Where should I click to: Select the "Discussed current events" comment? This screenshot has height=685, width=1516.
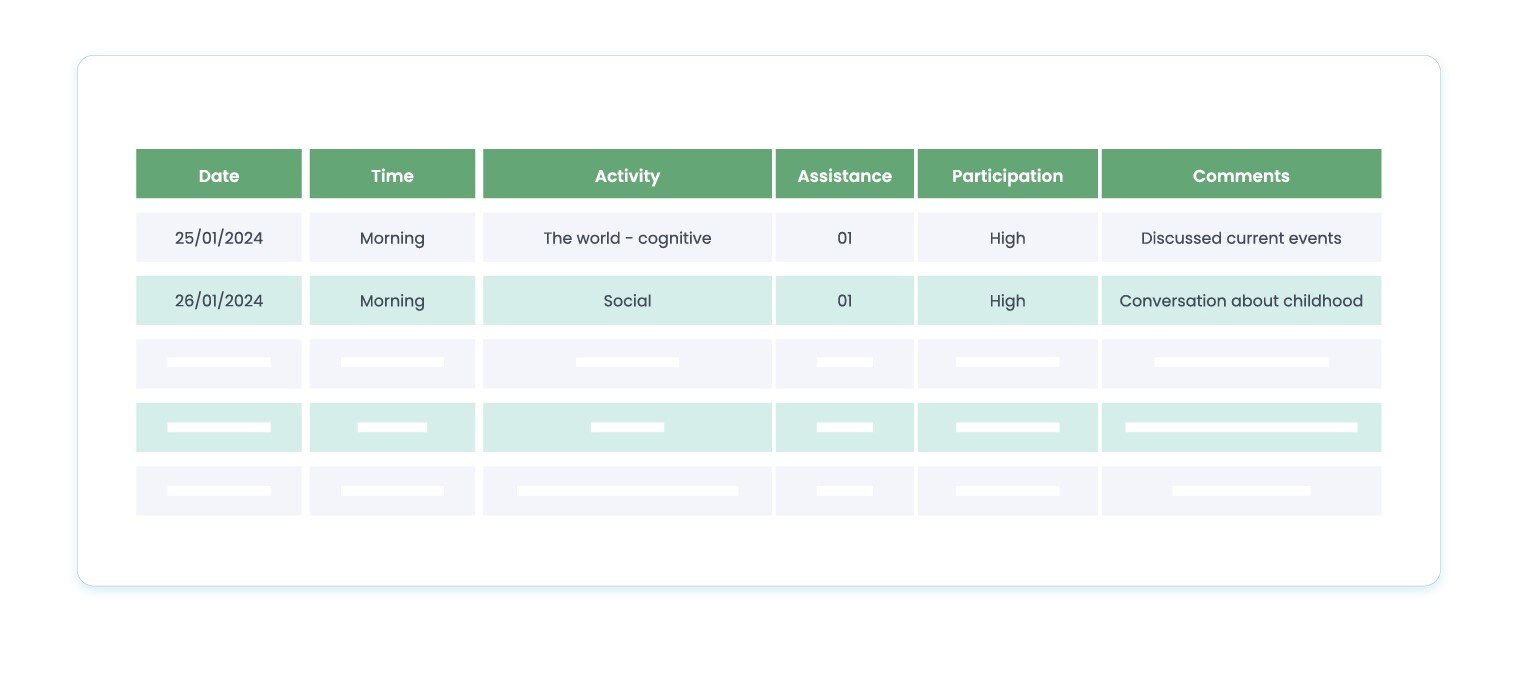coord(1241,238)
